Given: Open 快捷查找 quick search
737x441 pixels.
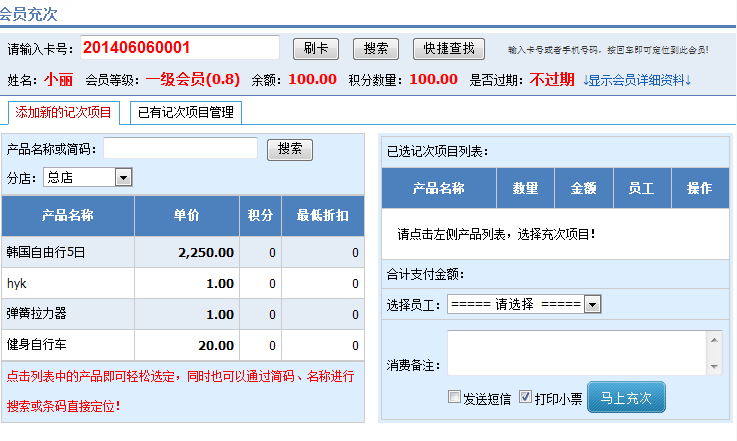Looking at the screenshot, I should click(448, 49).
